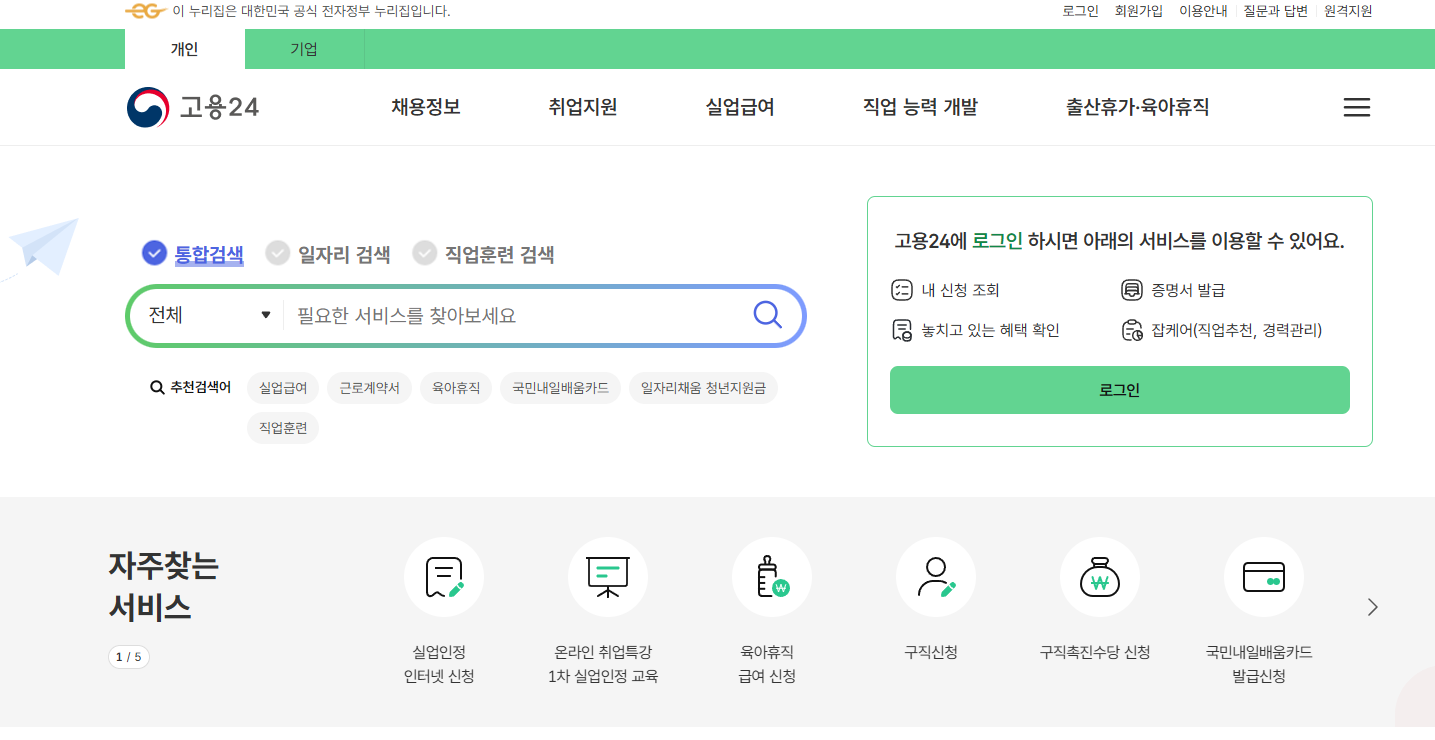
Task: Click the 내 신청 조회 checklist icon
Action: click(901, 291)
